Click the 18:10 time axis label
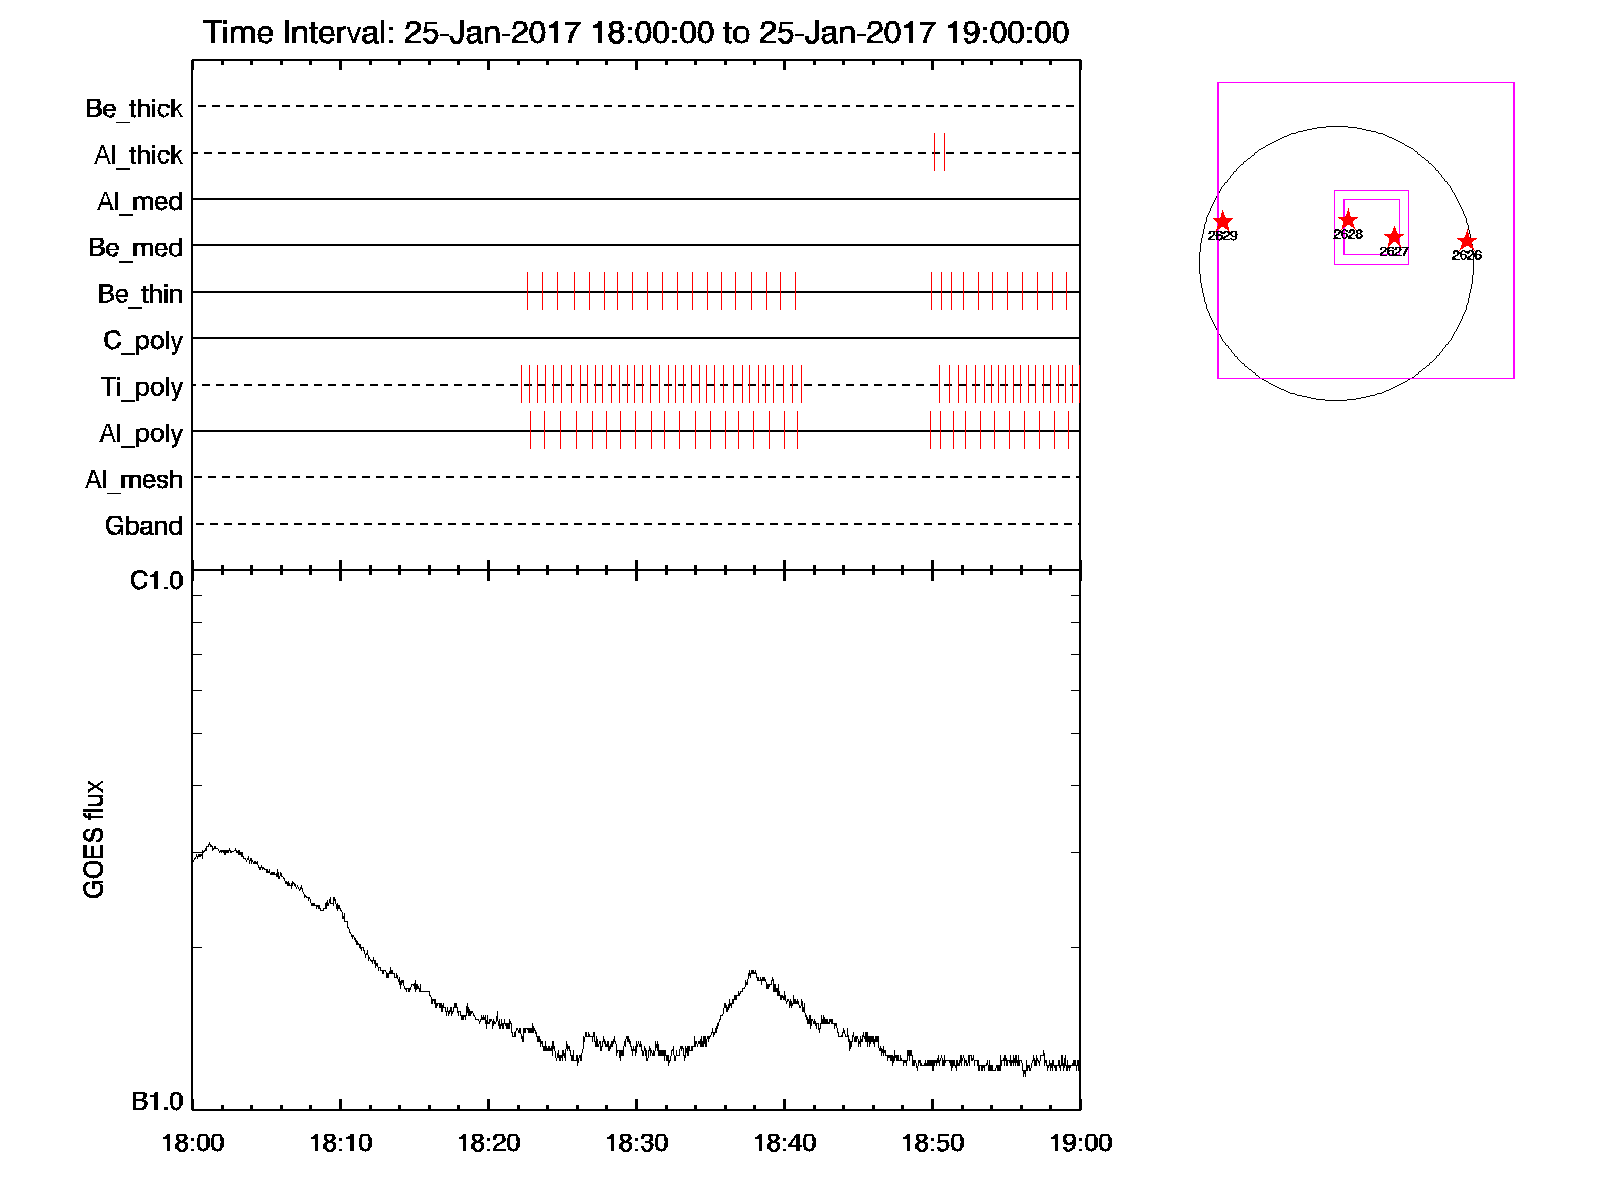 [x=340, y=1143]
